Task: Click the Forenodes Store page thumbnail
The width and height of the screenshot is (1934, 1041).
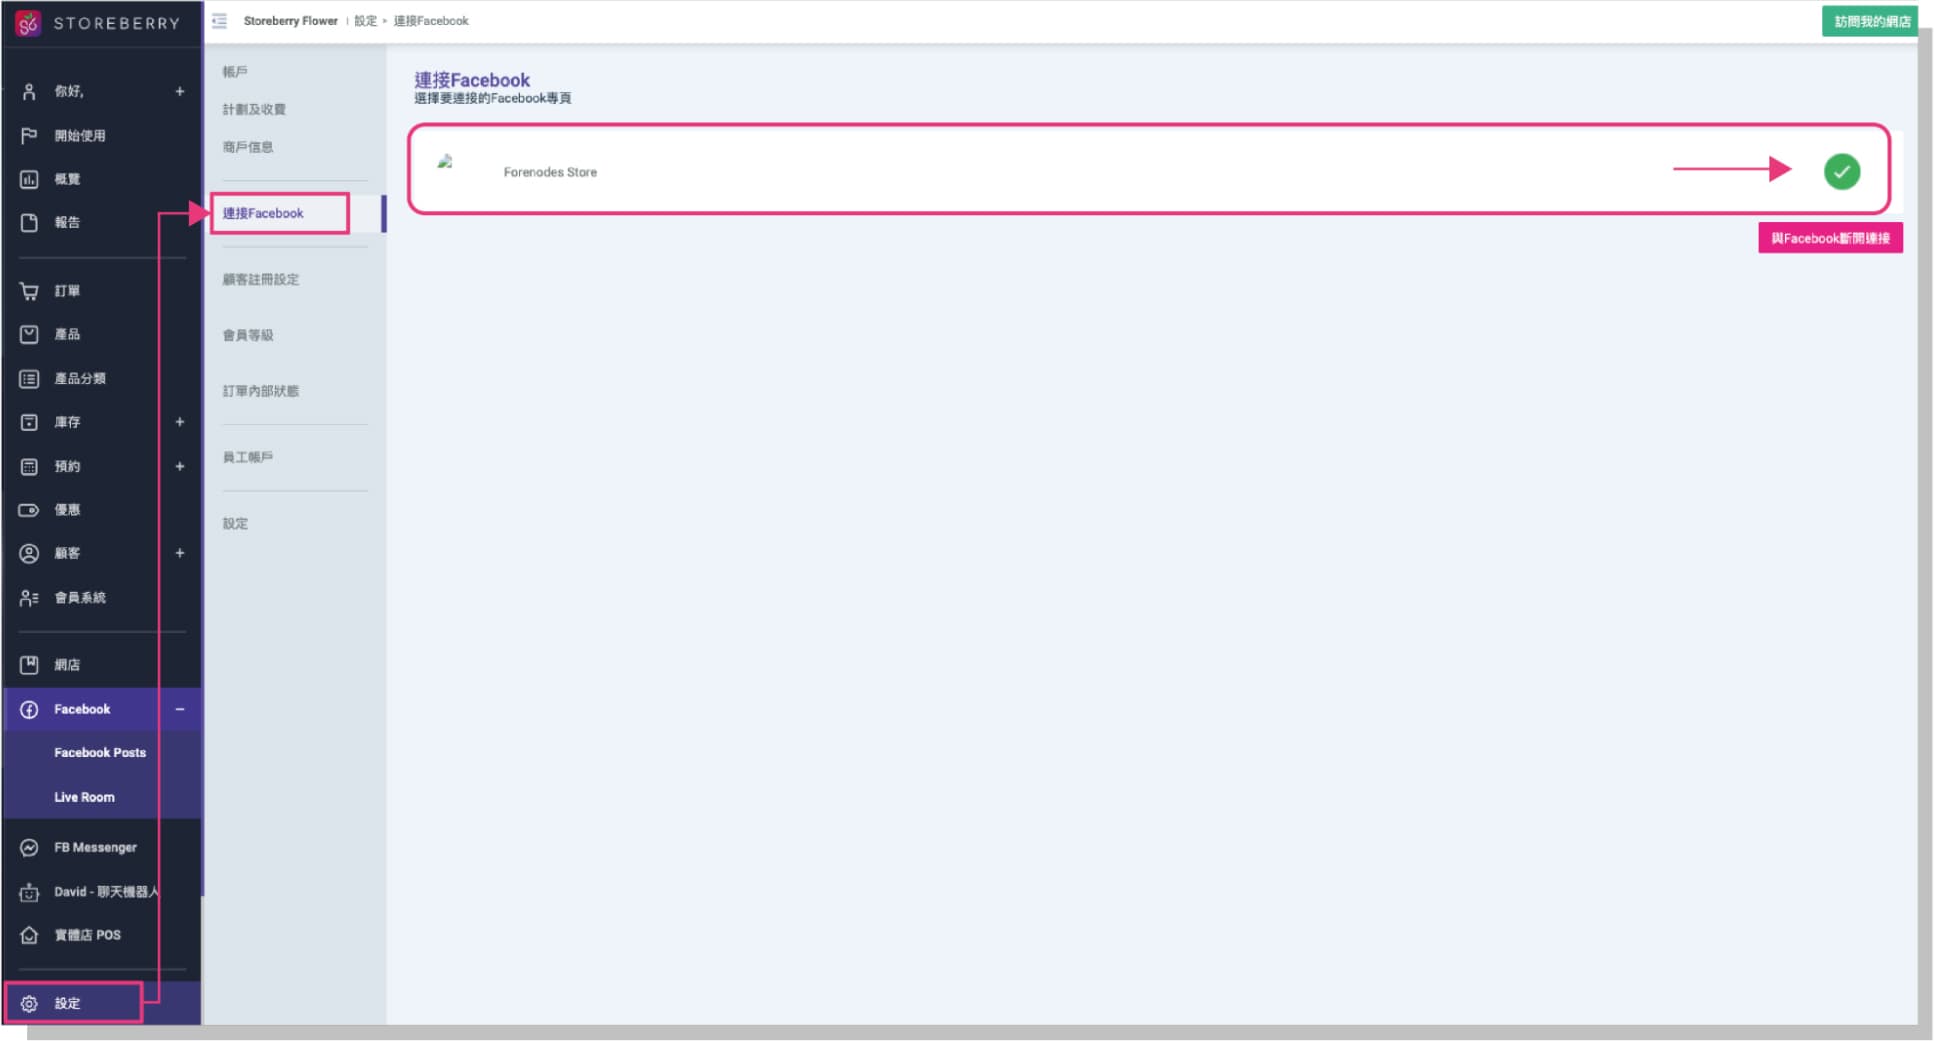Action: [x=445, y=161]
